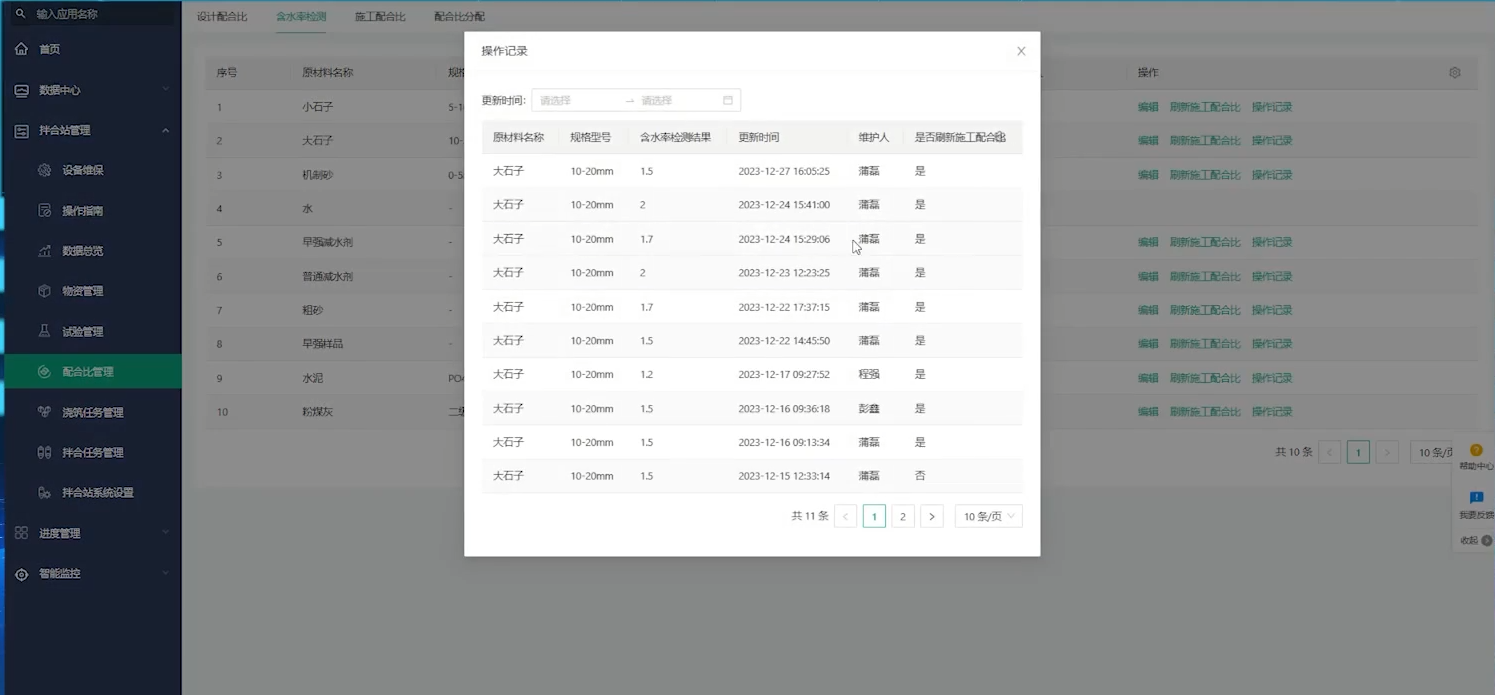Close the 操作记录 dialog
Image resolution: width=1495 pixels, height=695 pixels.
pos(1021,51)
